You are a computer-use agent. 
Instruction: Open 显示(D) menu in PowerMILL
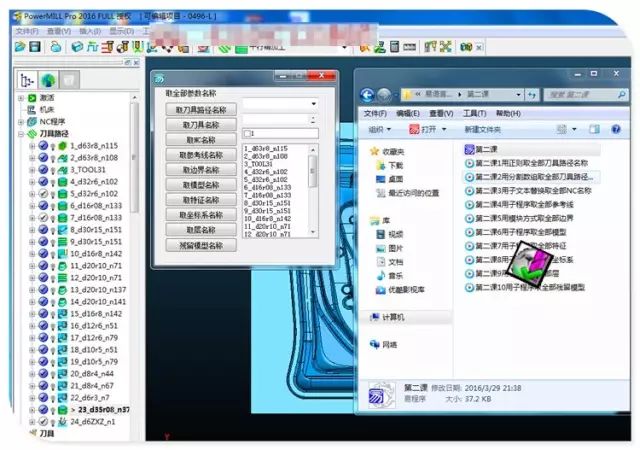coord(122,31)
